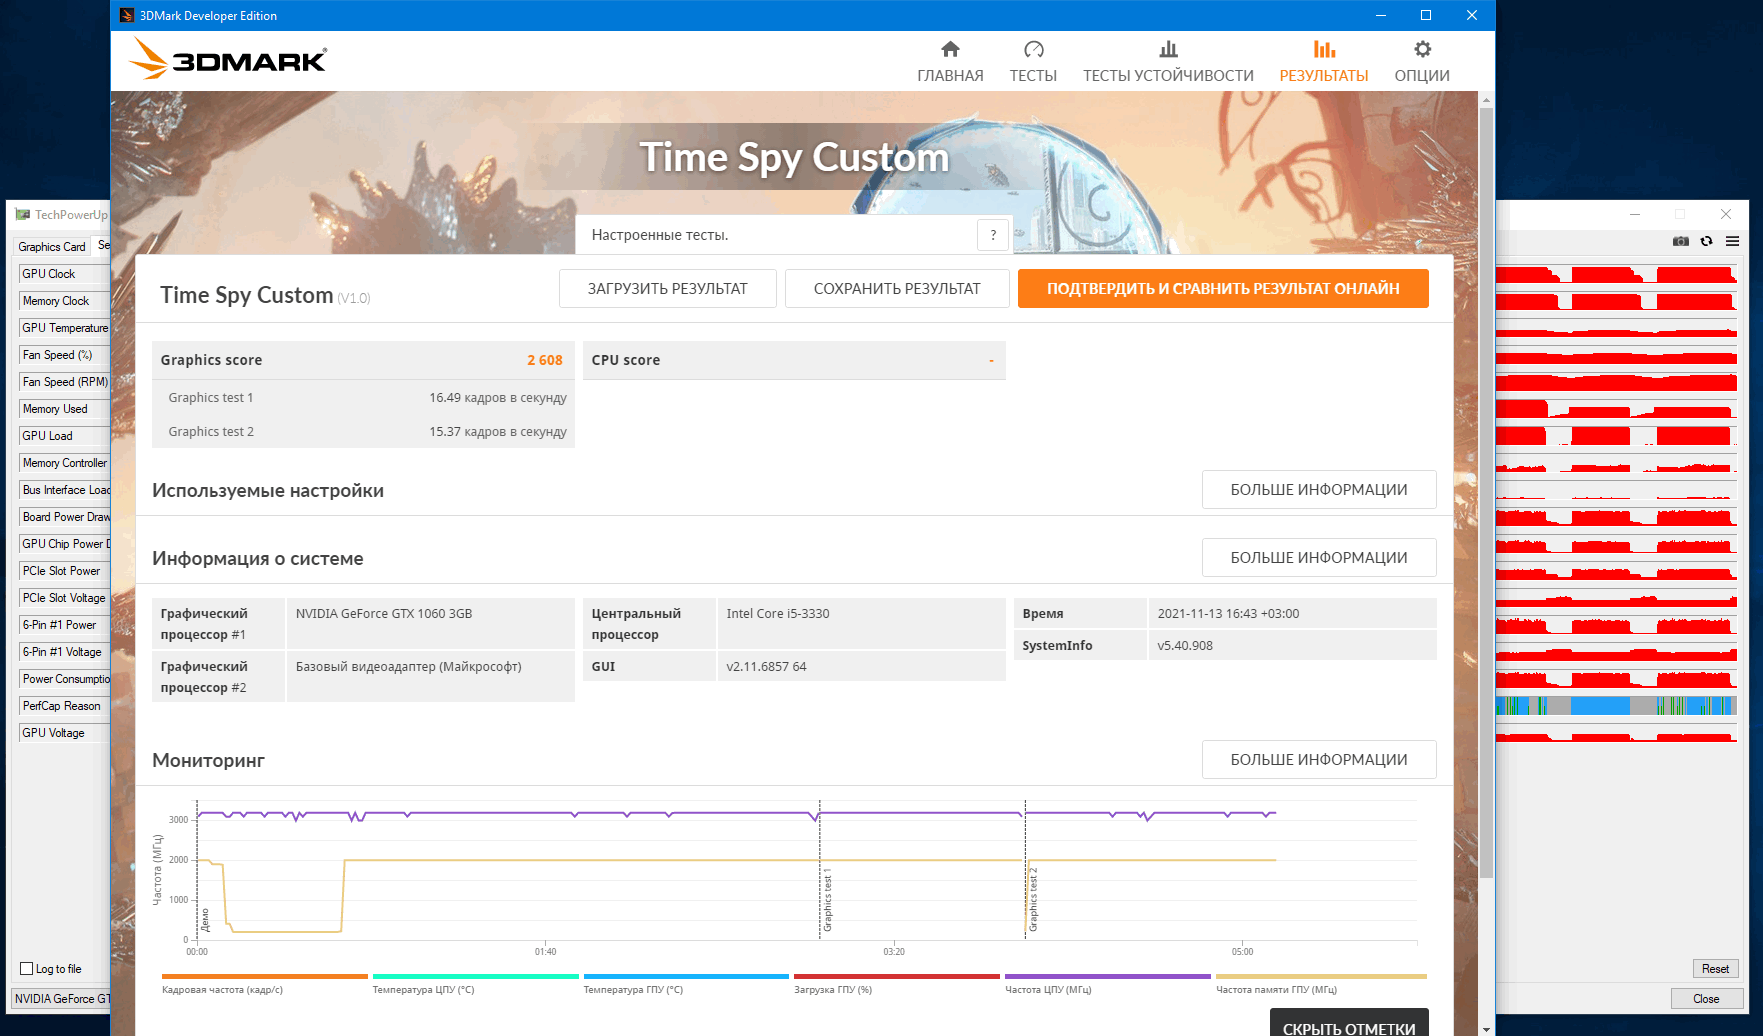Click Memory Used sensor in GPU-Z
Screen dimensions: 1763x1036
[64, 408]
